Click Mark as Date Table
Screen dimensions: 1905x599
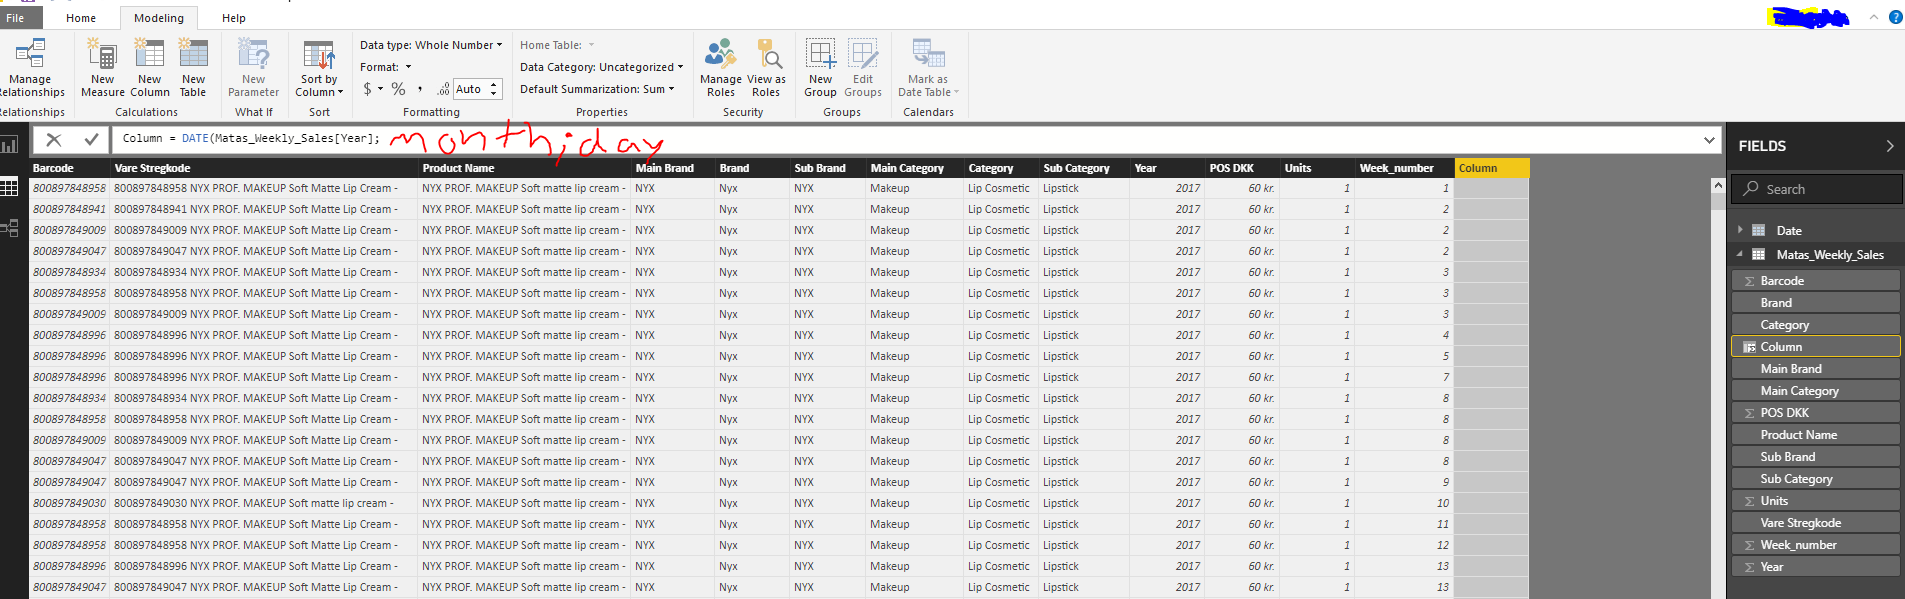click(928, 68)
